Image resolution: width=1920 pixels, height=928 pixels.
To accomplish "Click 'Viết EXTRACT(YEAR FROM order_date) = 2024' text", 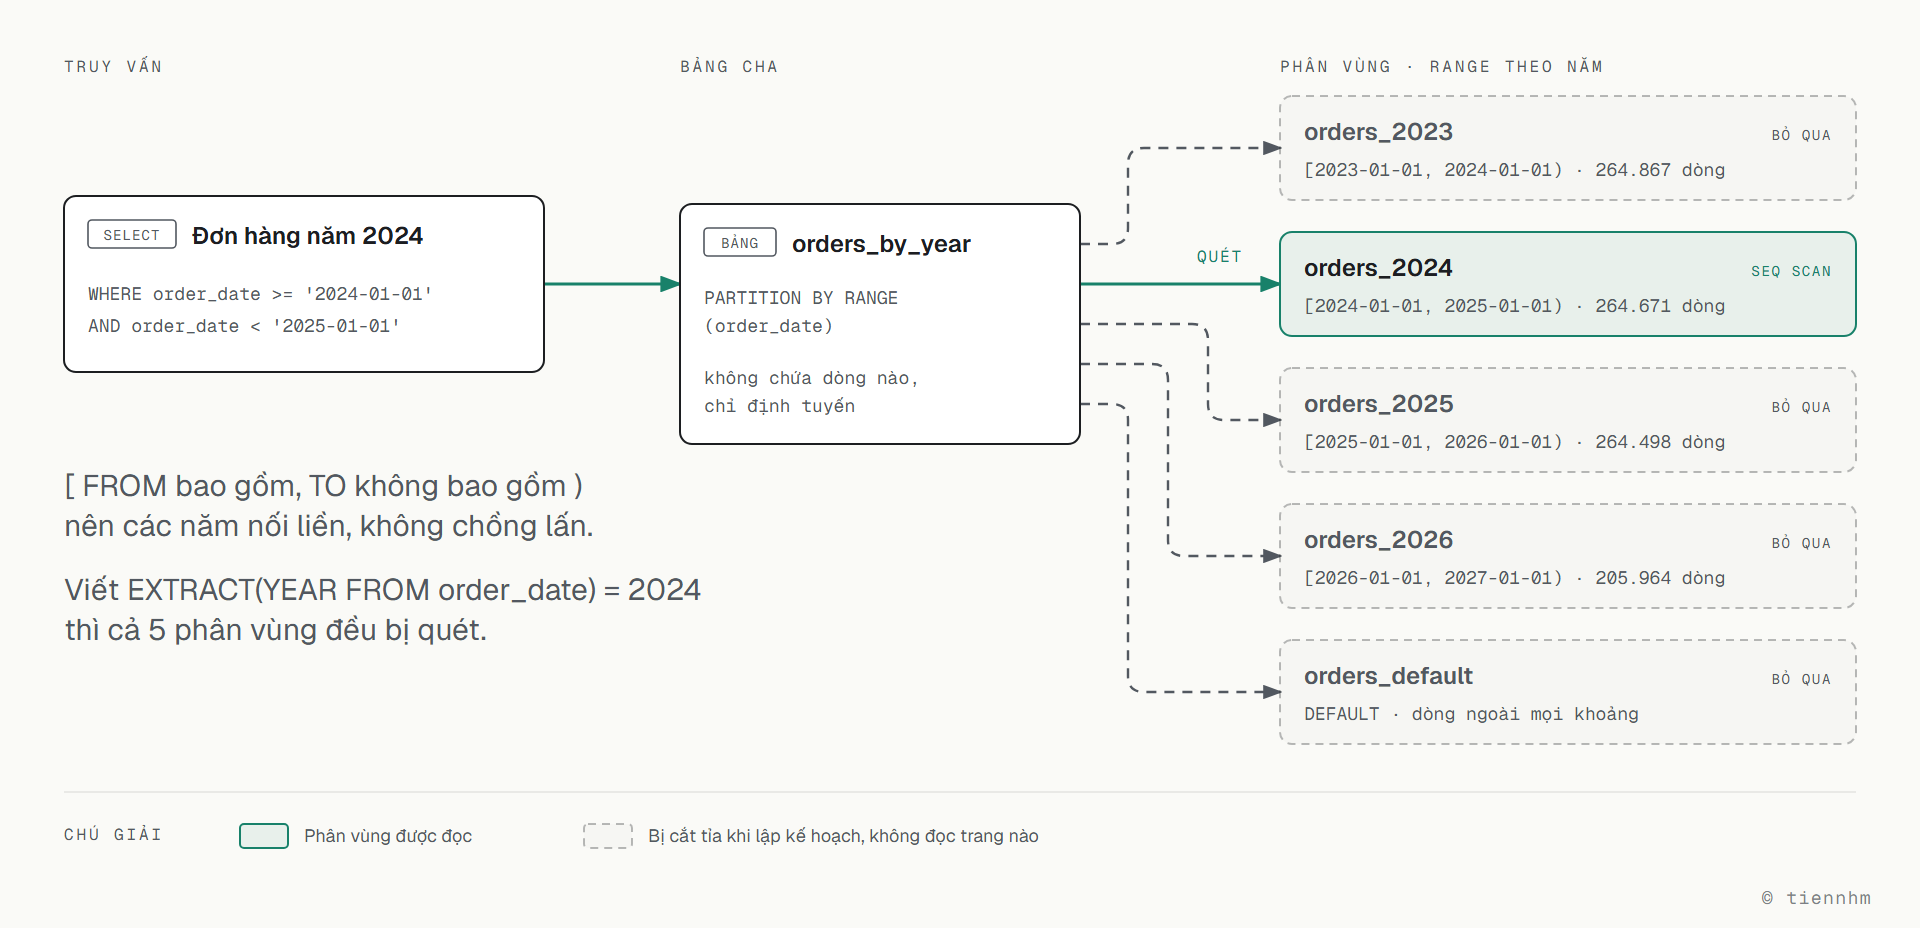I will (x=383, y=590).
